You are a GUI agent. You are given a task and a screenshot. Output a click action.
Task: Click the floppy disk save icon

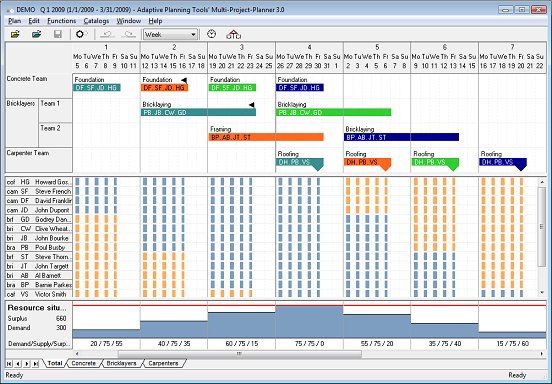58,34
